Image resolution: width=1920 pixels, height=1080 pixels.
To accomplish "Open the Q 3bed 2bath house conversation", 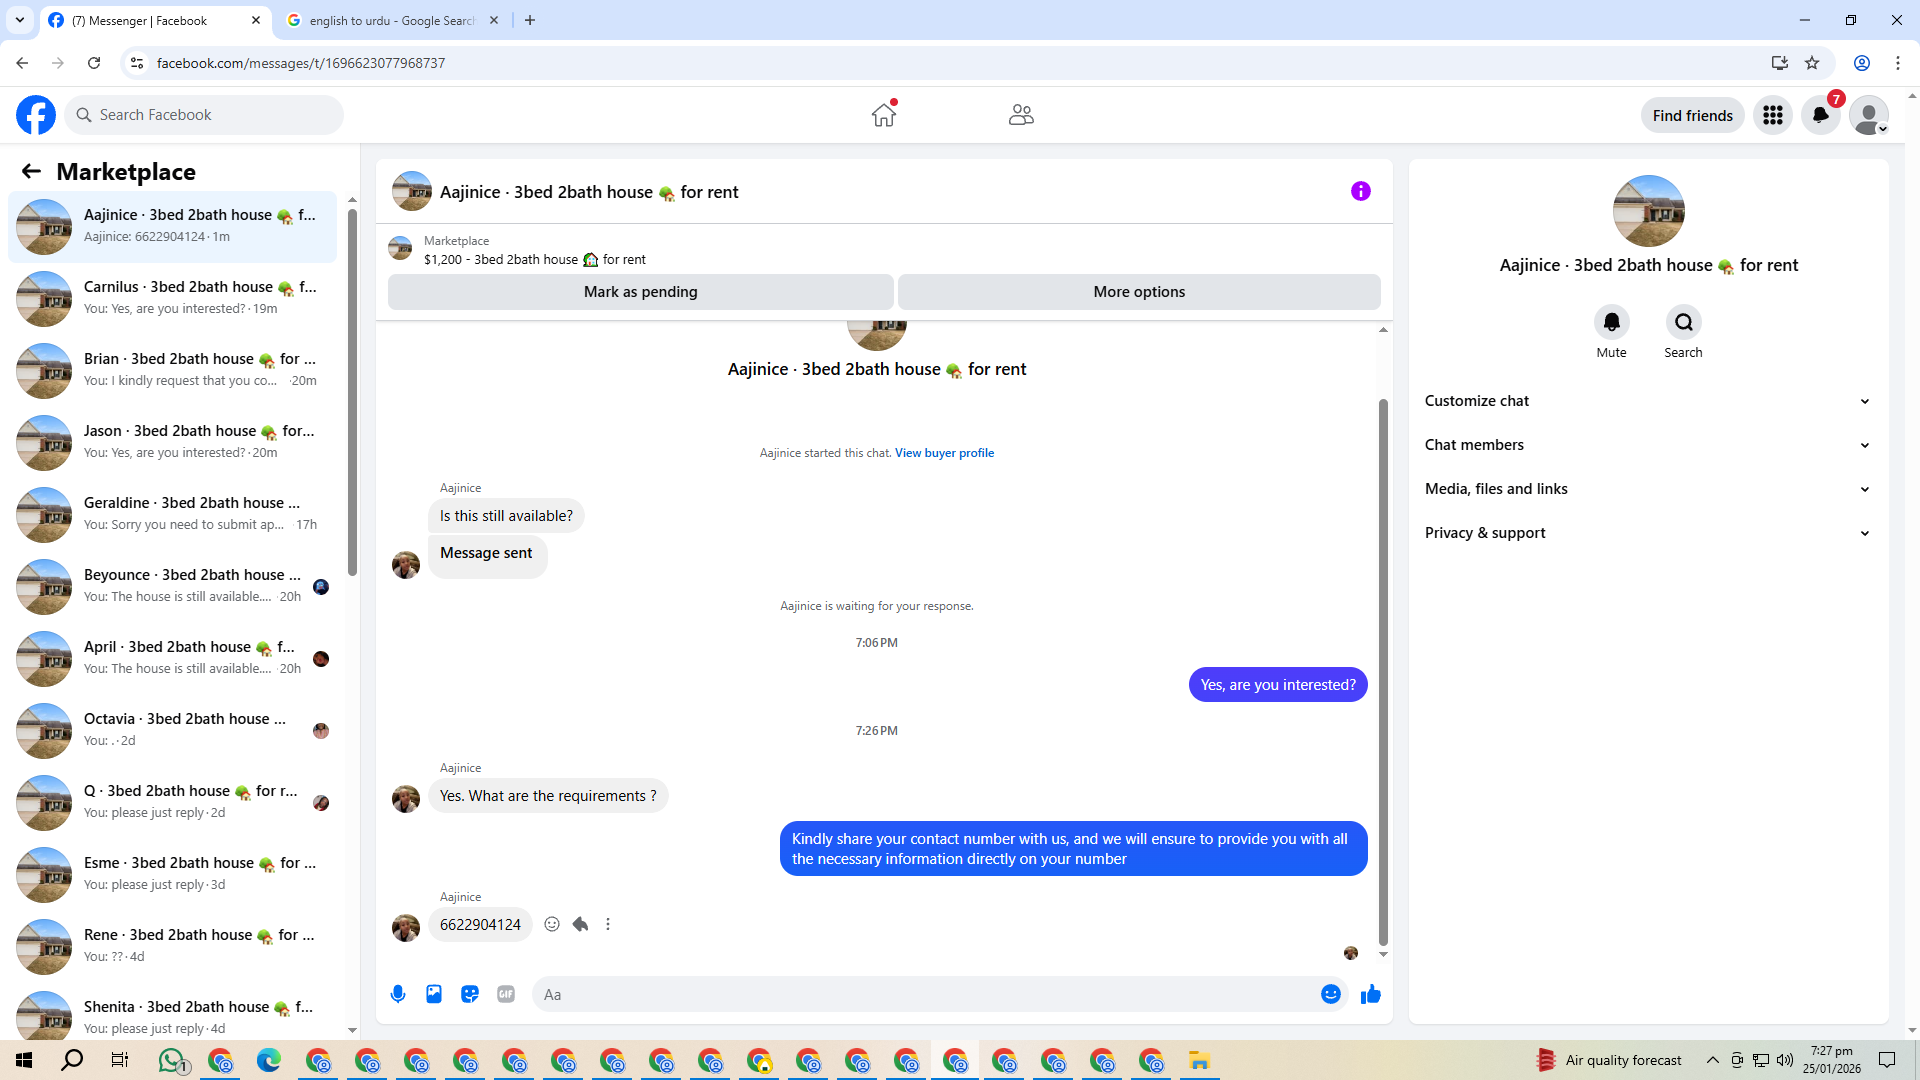I will pyautogui.click(x=172, y=802).
